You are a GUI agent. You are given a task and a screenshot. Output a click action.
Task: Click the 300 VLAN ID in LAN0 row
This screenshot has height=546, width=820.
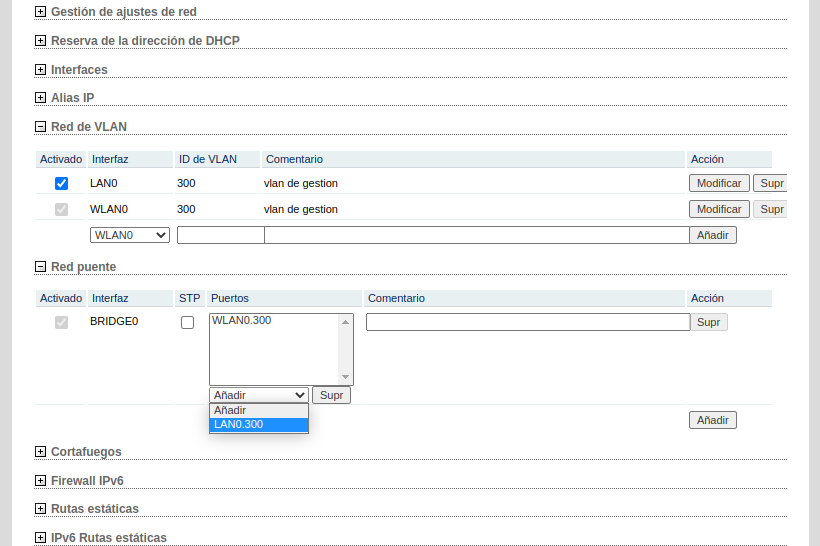coord(186,184)
